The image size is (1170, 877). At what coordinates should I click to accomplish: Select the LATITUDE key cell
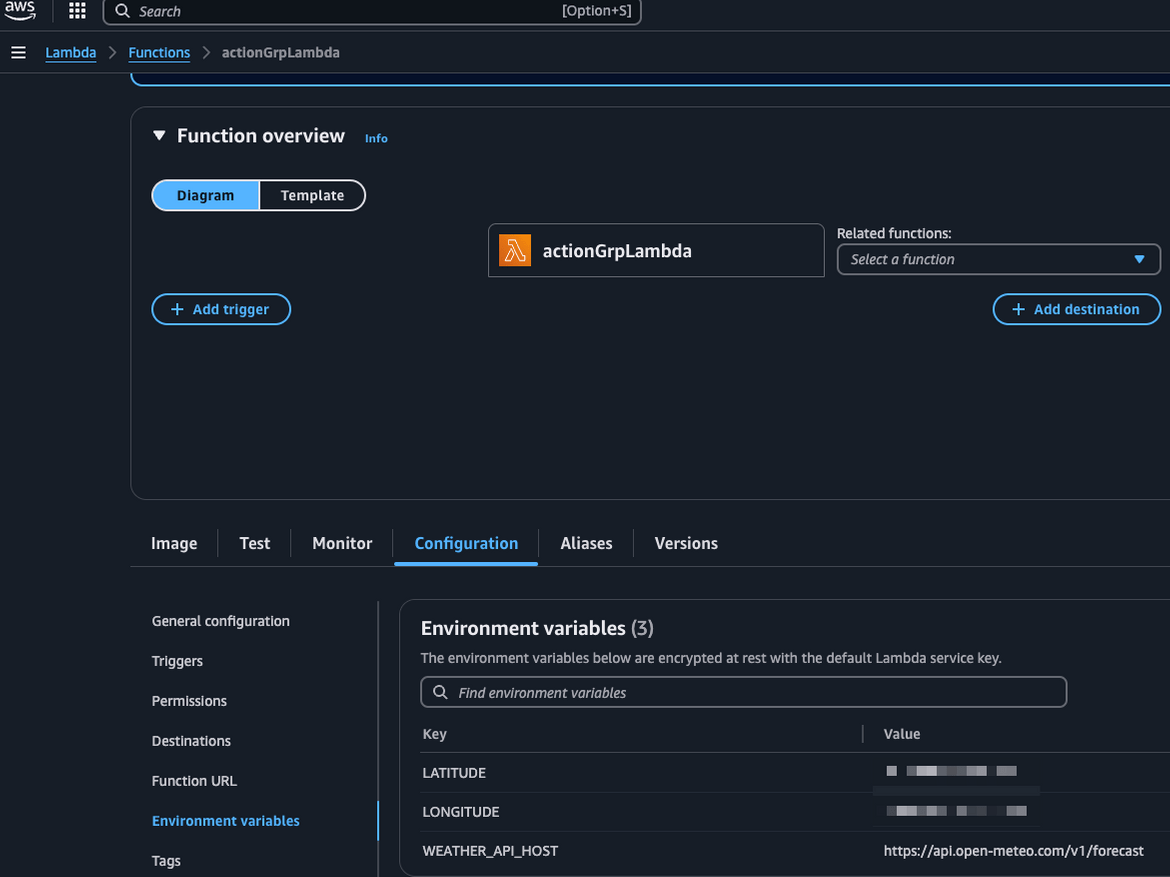(454, 773)
